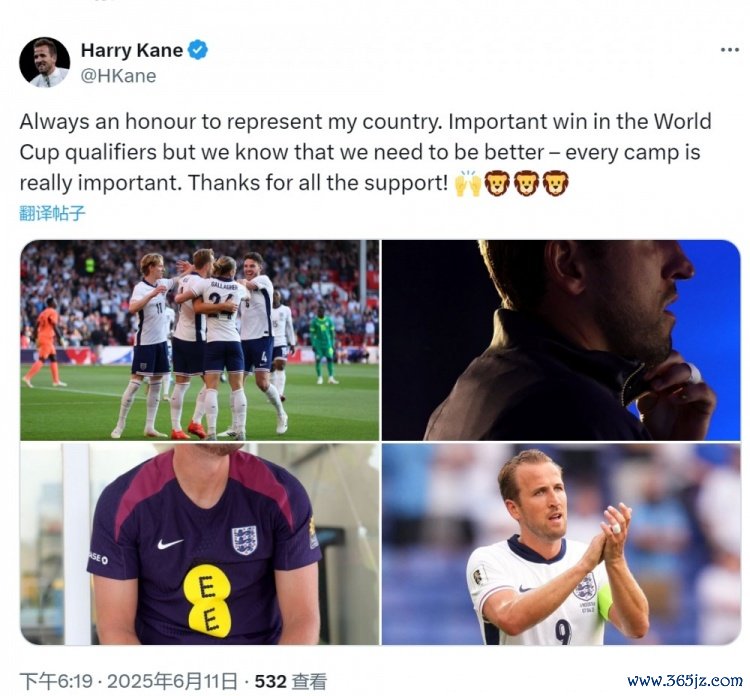Open the photo of captain applauding
Screen dimensions: 750x696
(561, 544)
